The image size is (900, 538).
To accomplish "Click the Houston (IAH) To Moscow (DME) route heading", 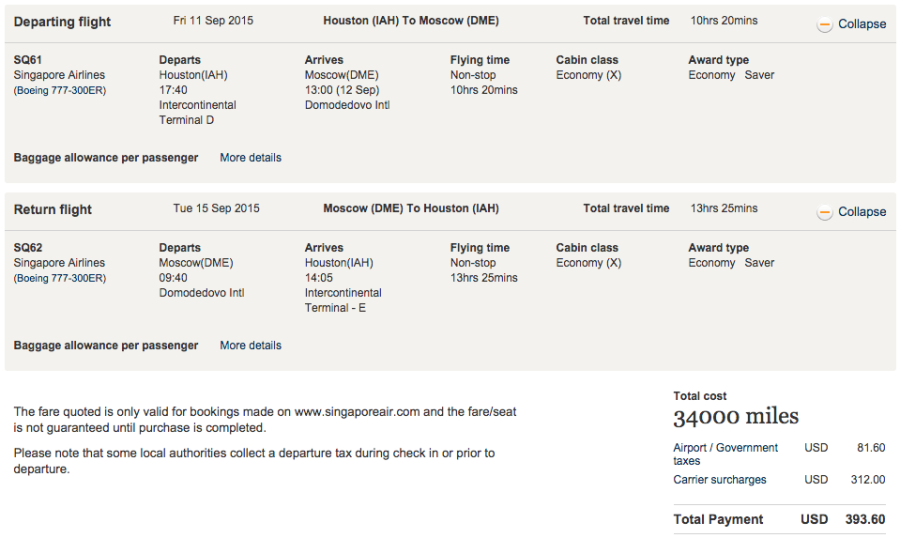I will pos(411,21).
